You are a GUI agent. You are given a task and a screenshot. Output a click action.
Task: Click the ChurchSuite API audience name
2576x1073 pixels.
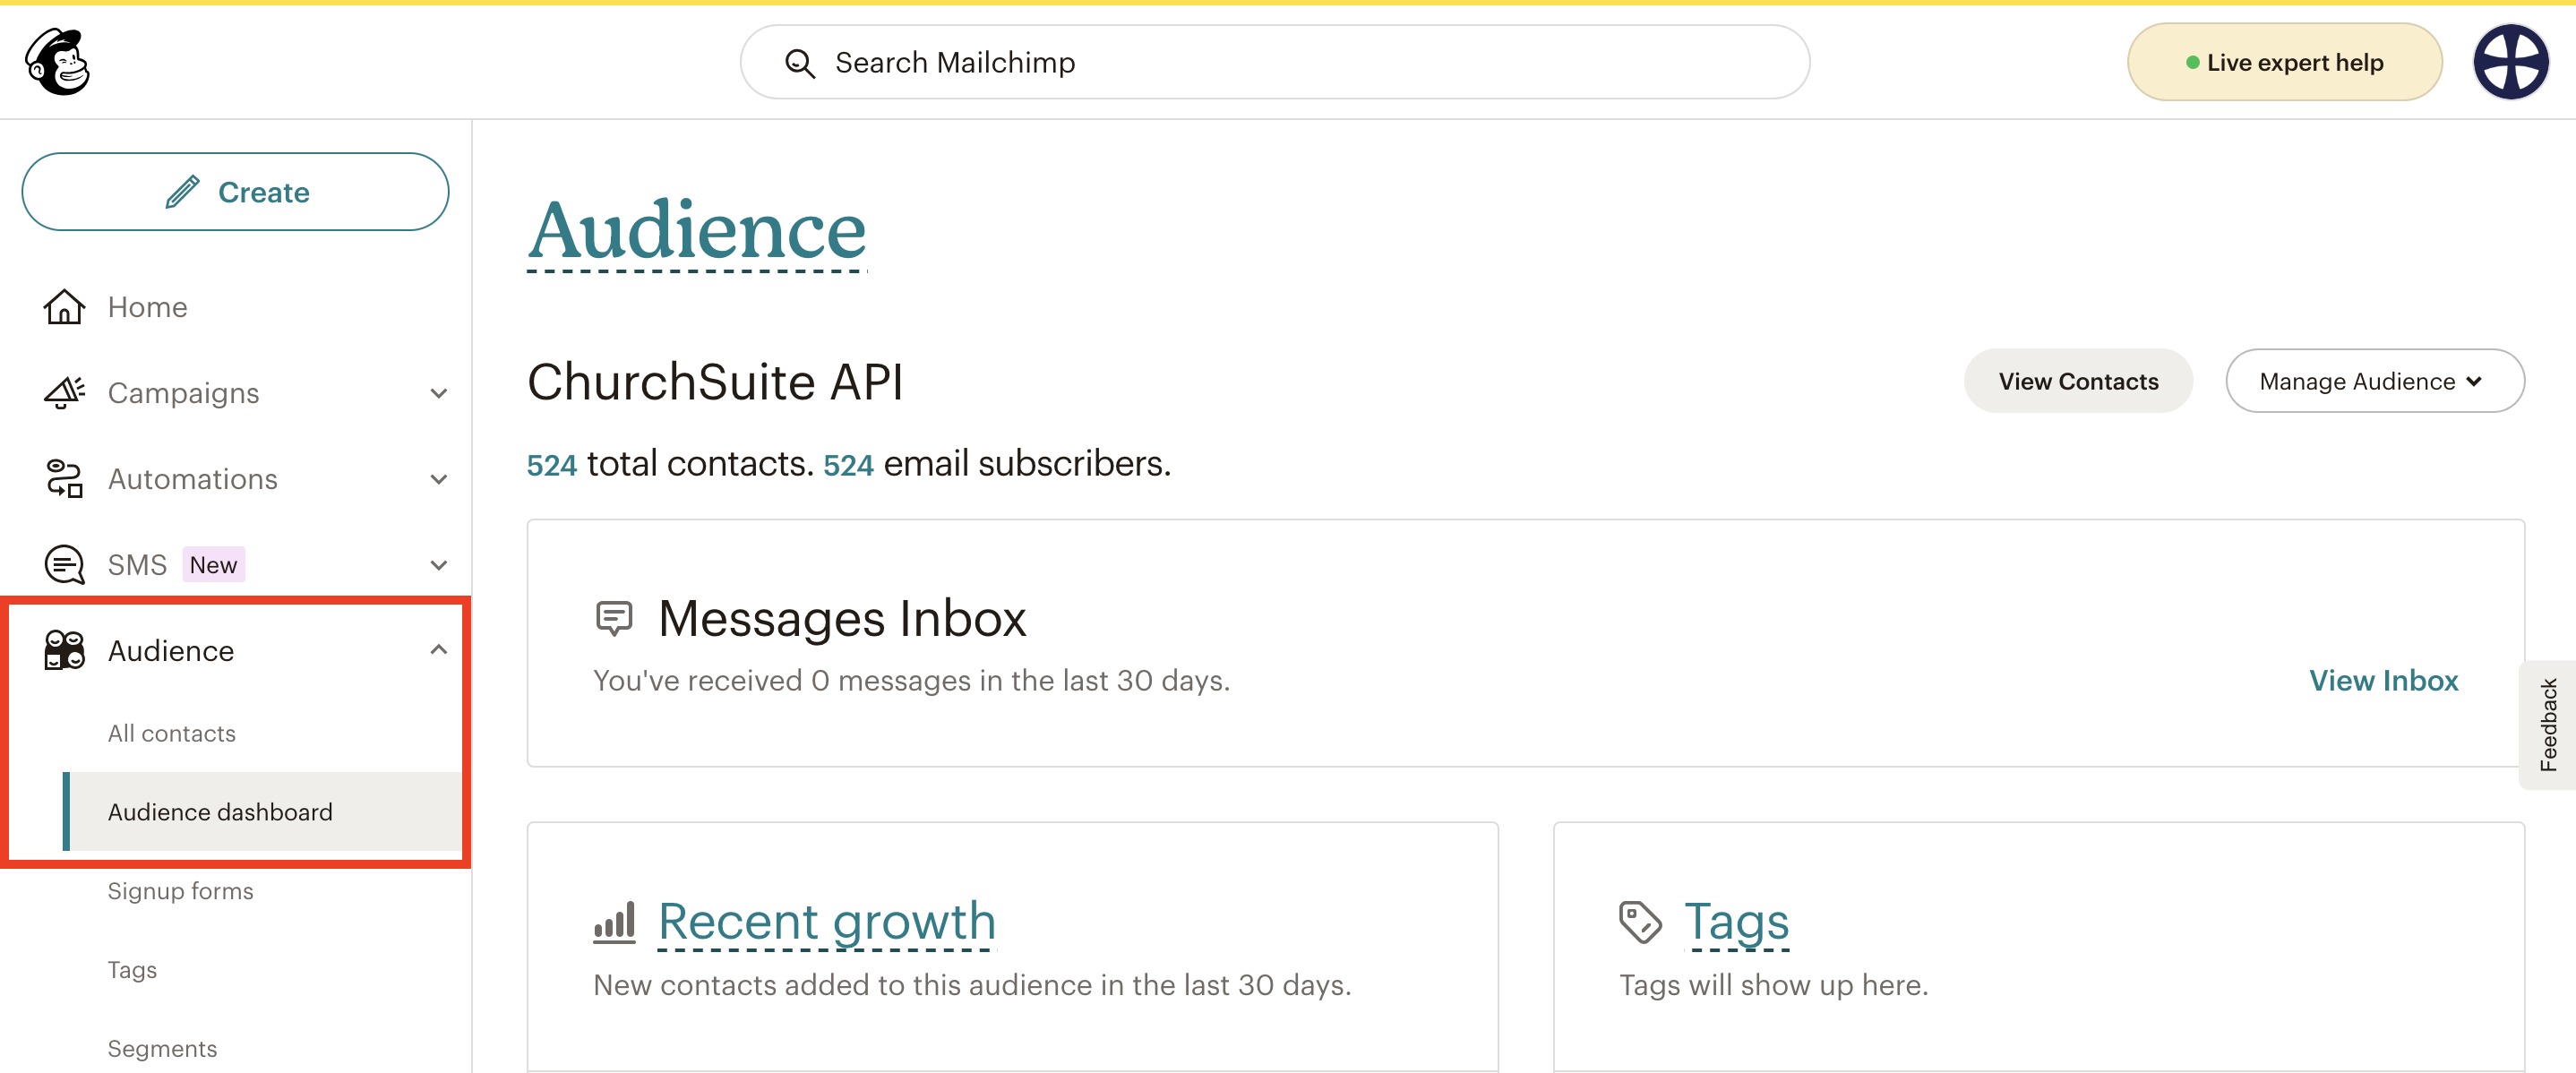click(x=715, y=382)
